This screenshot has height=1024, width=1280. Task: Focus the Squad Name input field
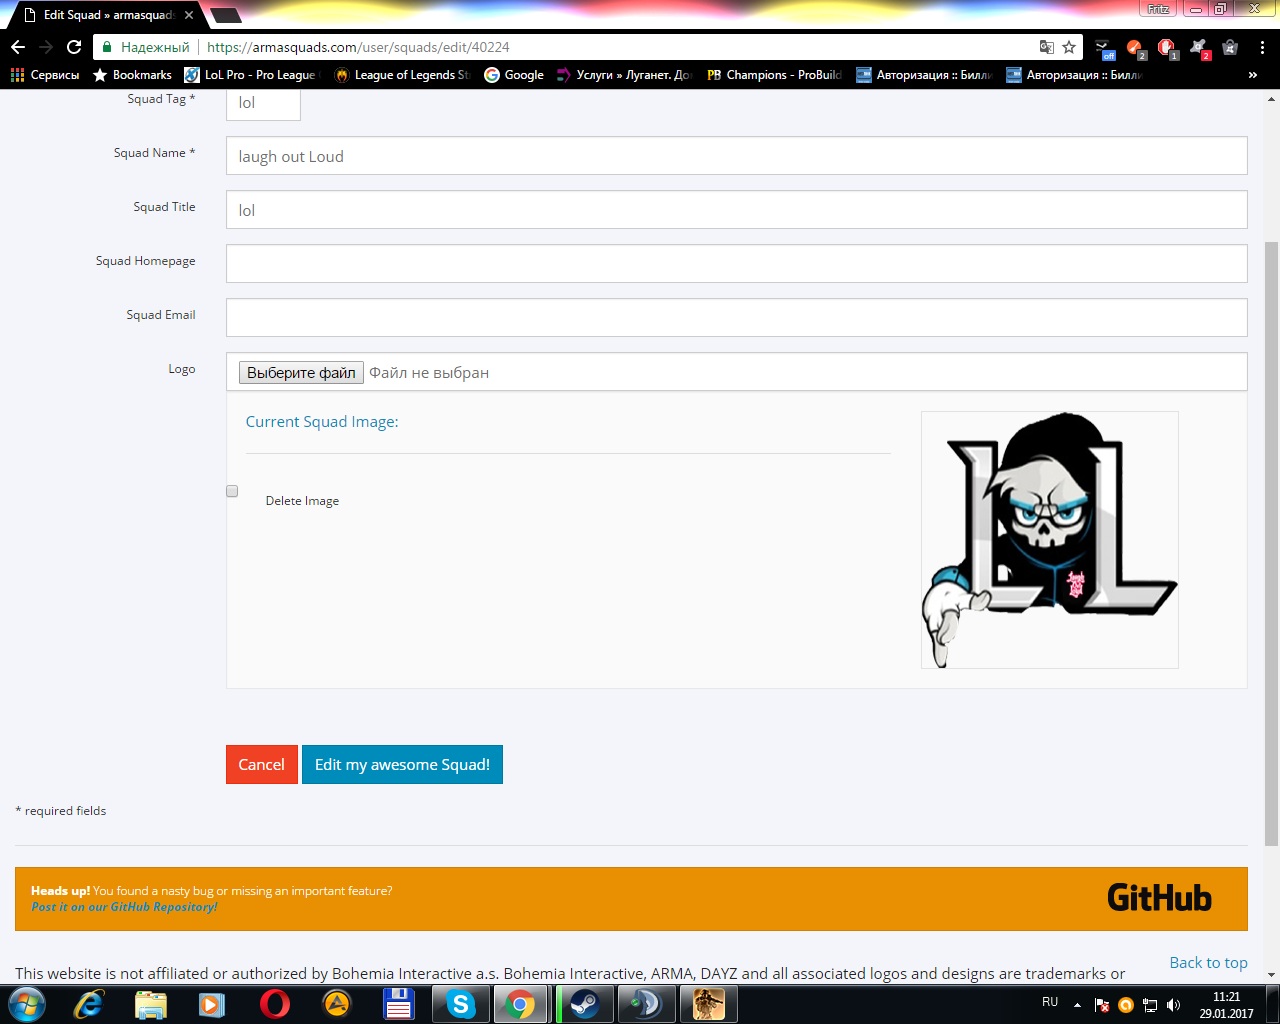[x=737, y=156]
